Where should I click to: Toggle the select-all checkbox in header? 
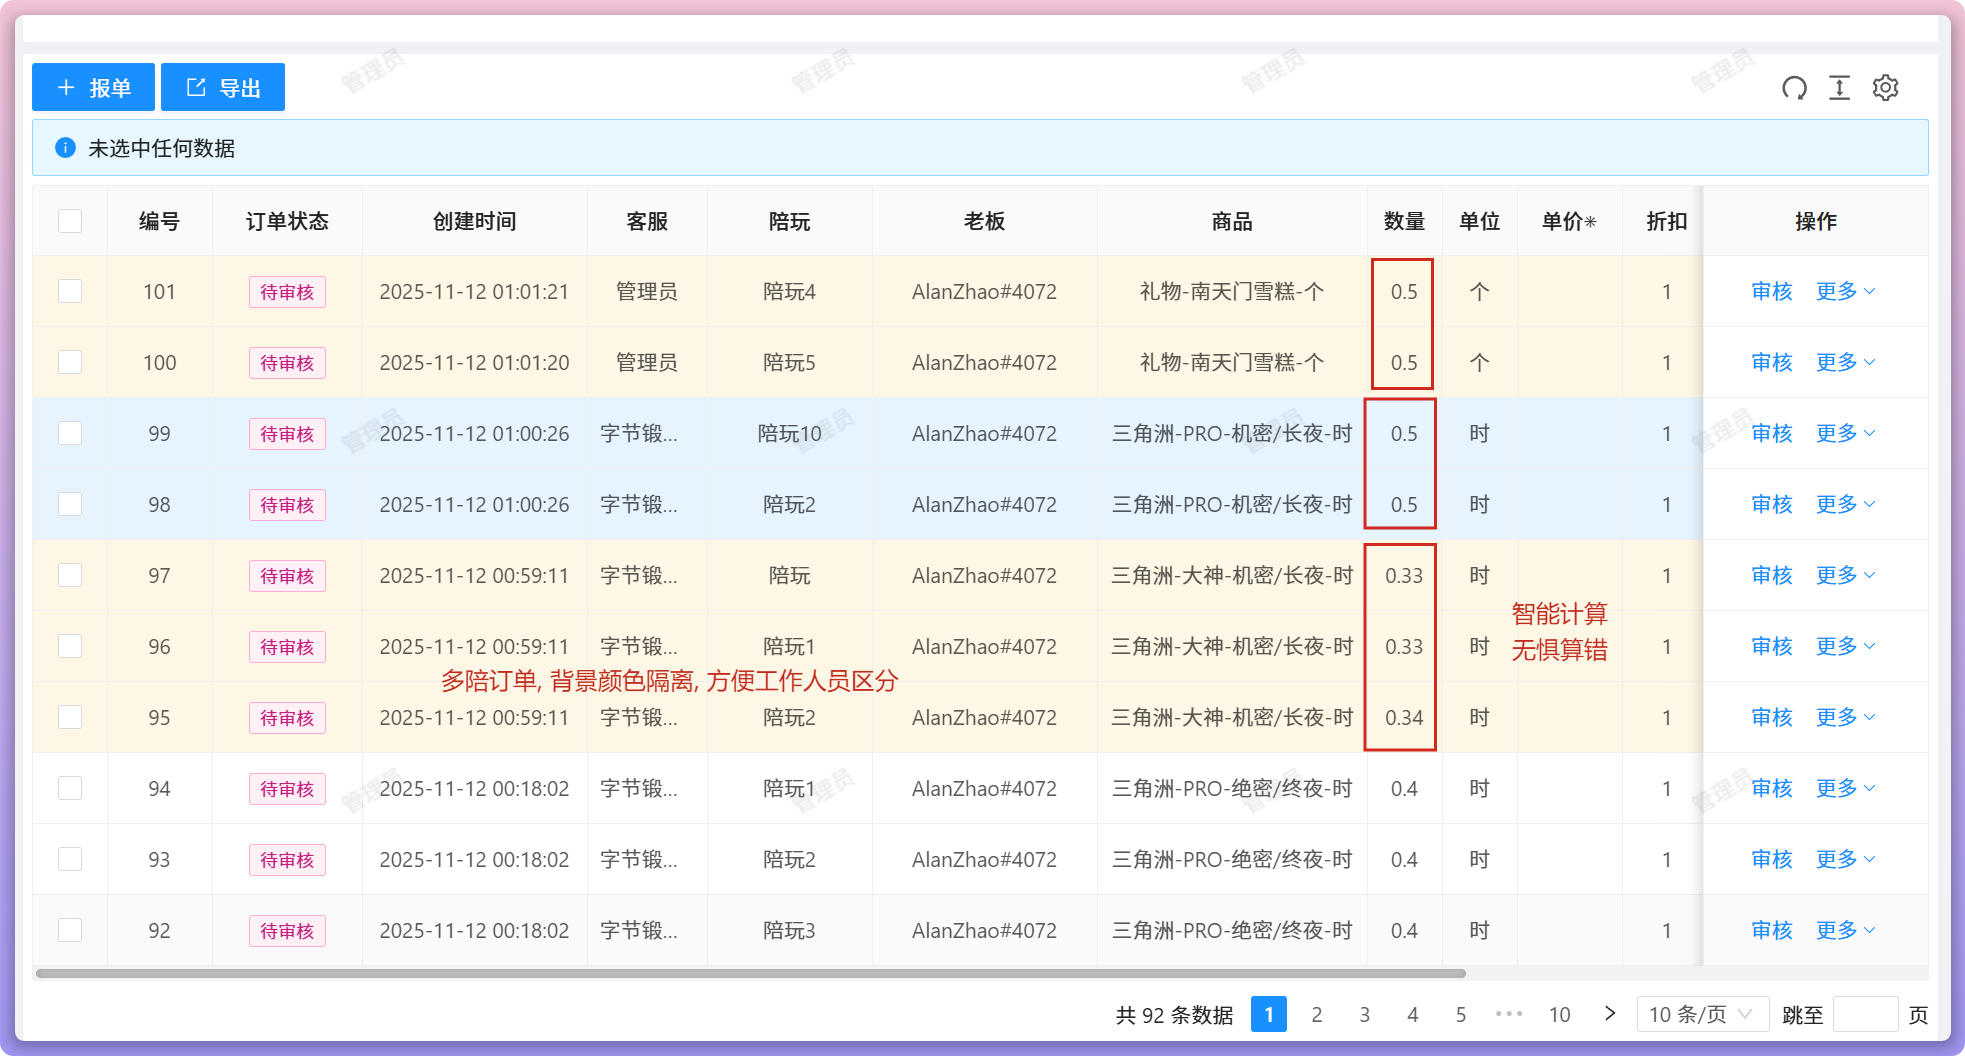[70, 221]
